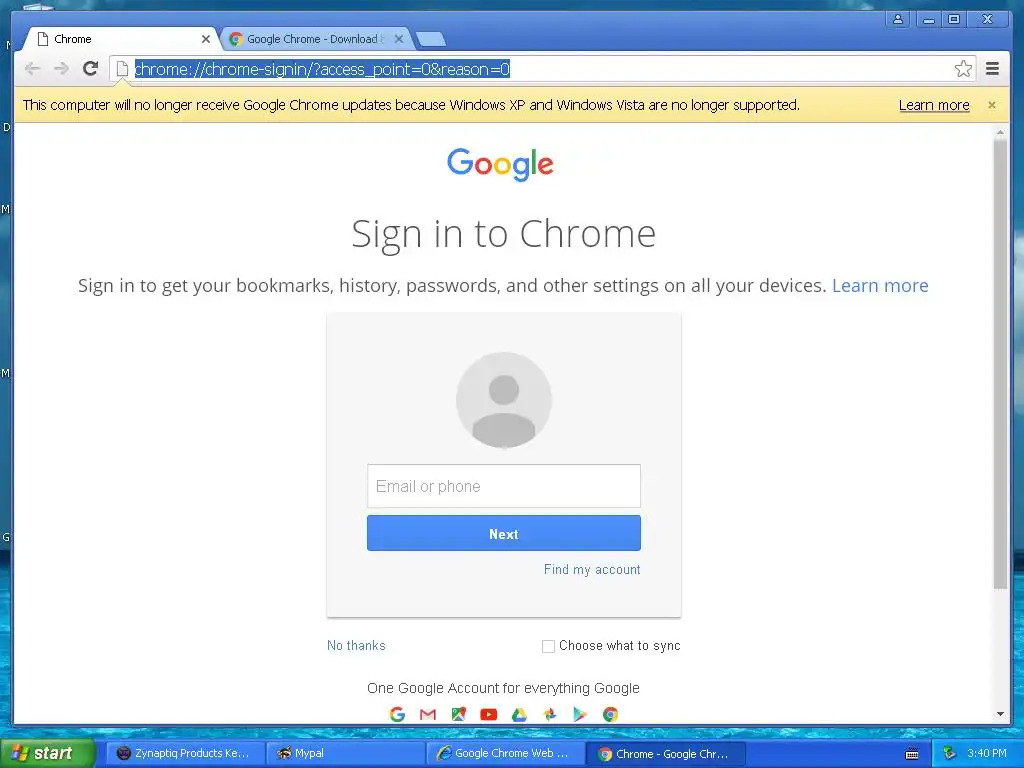Click the Google G service icon

[397, 714]
